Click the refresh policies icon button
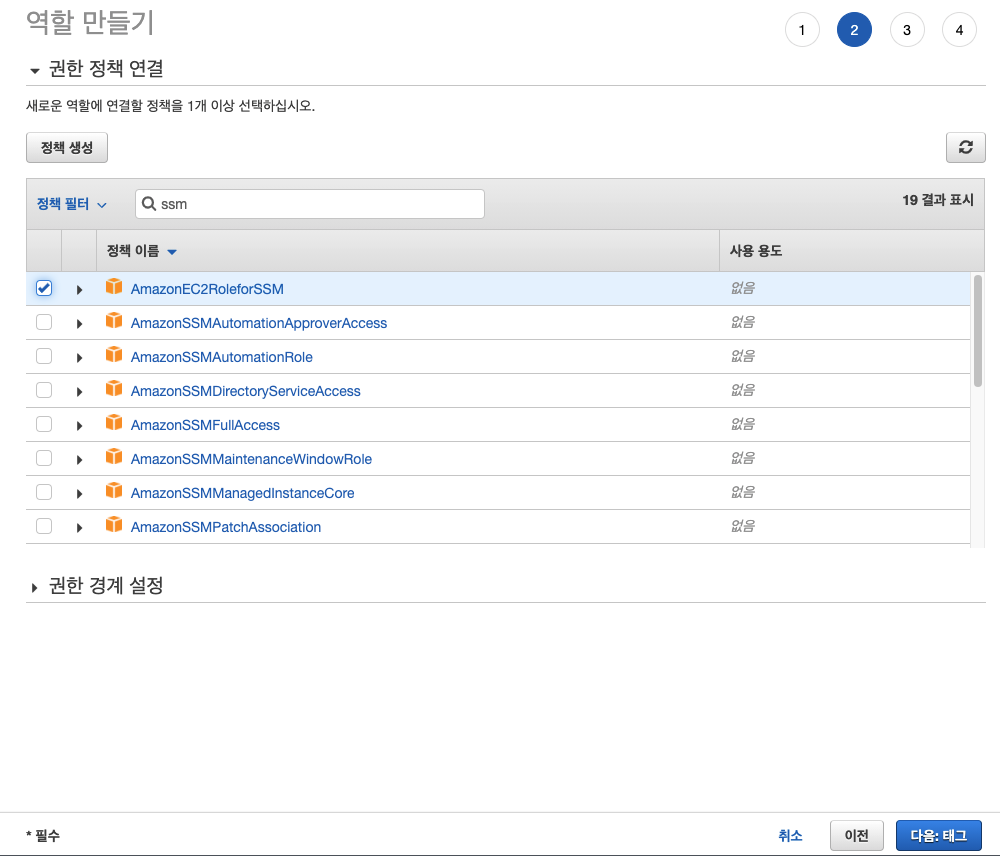 (966, 147)
